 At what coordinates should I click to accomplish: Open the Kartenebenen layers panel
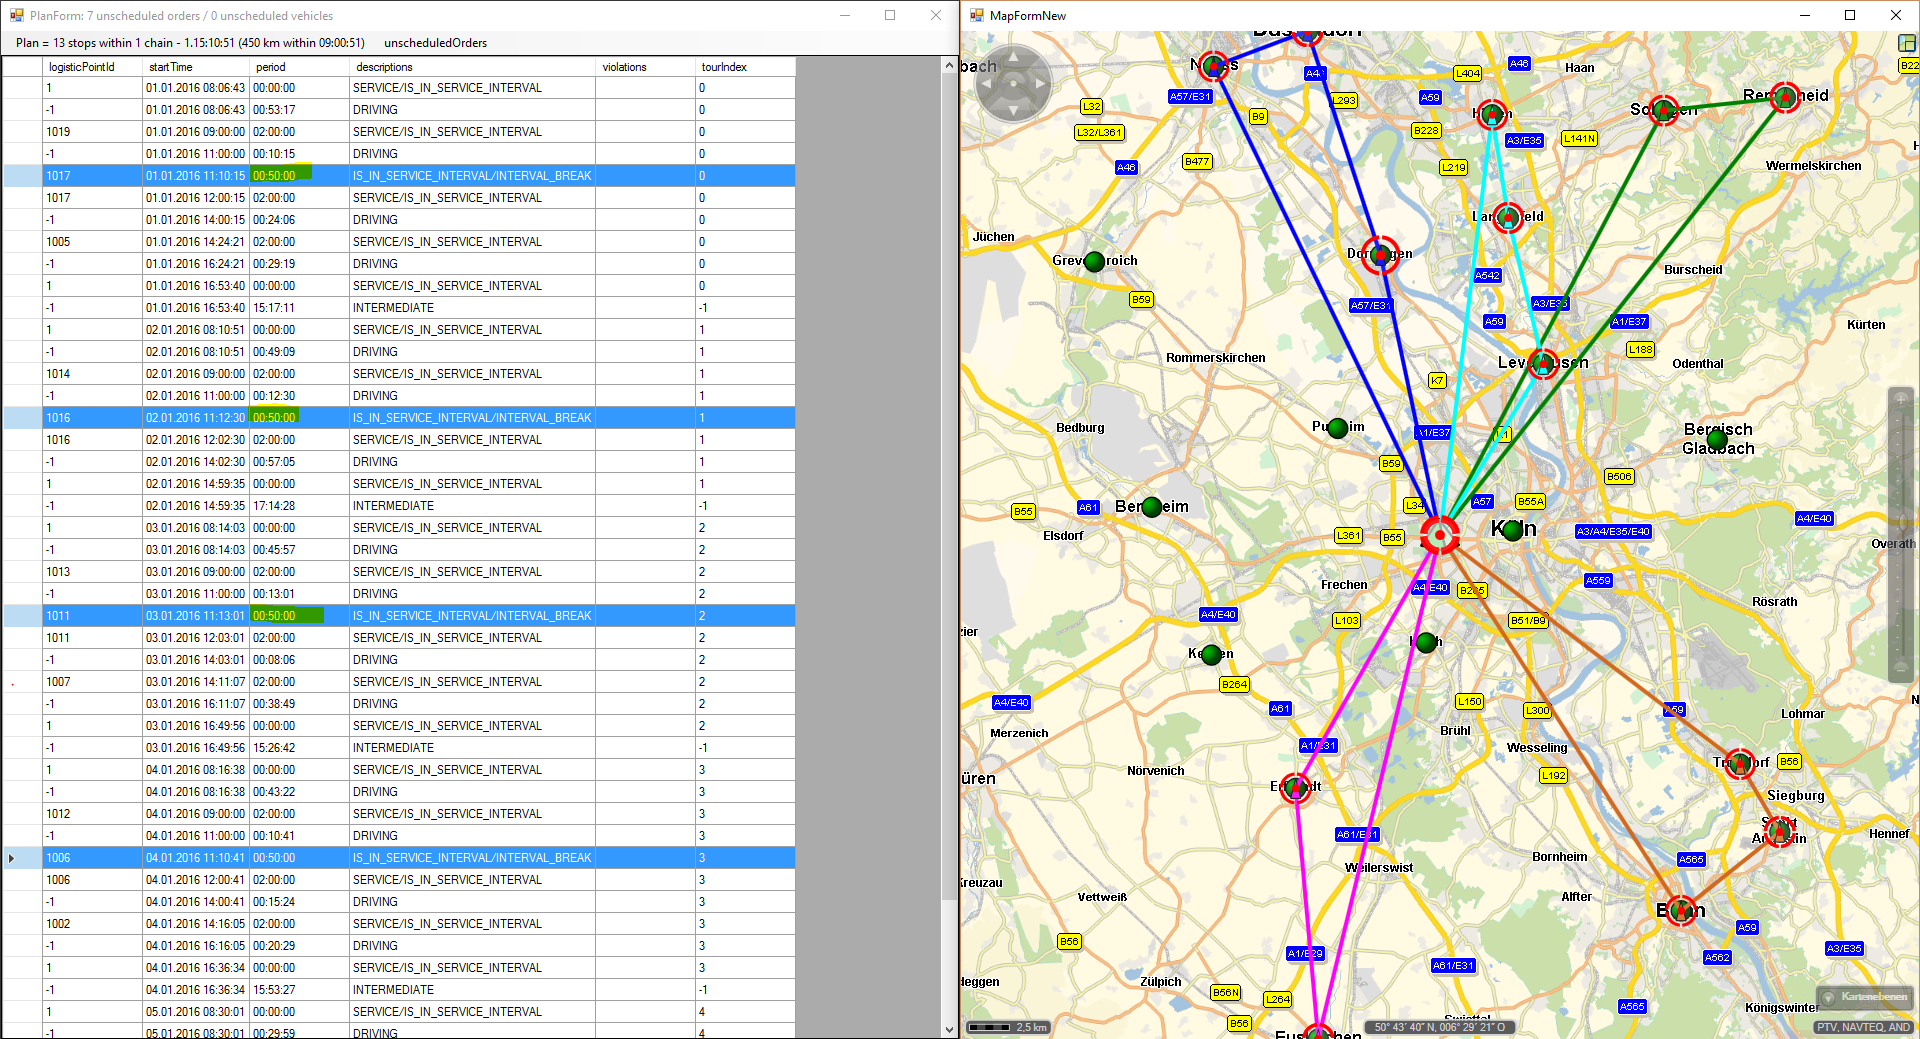(x=1864, y=997)
